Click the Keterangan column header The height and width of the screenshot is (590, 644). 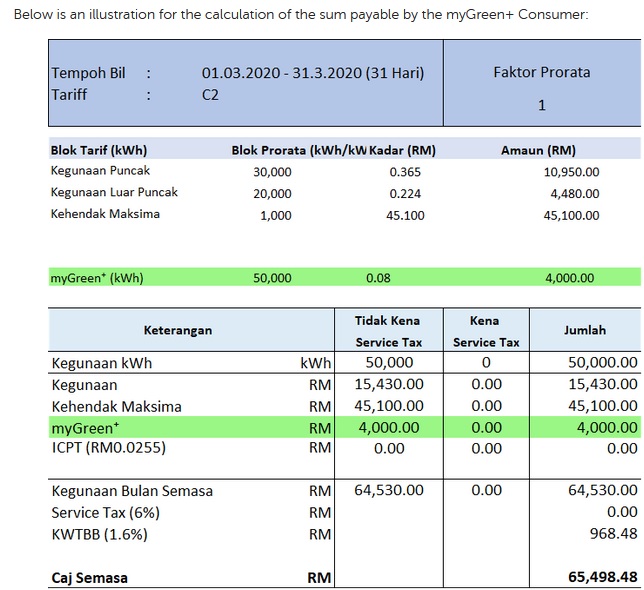point(178,330)
